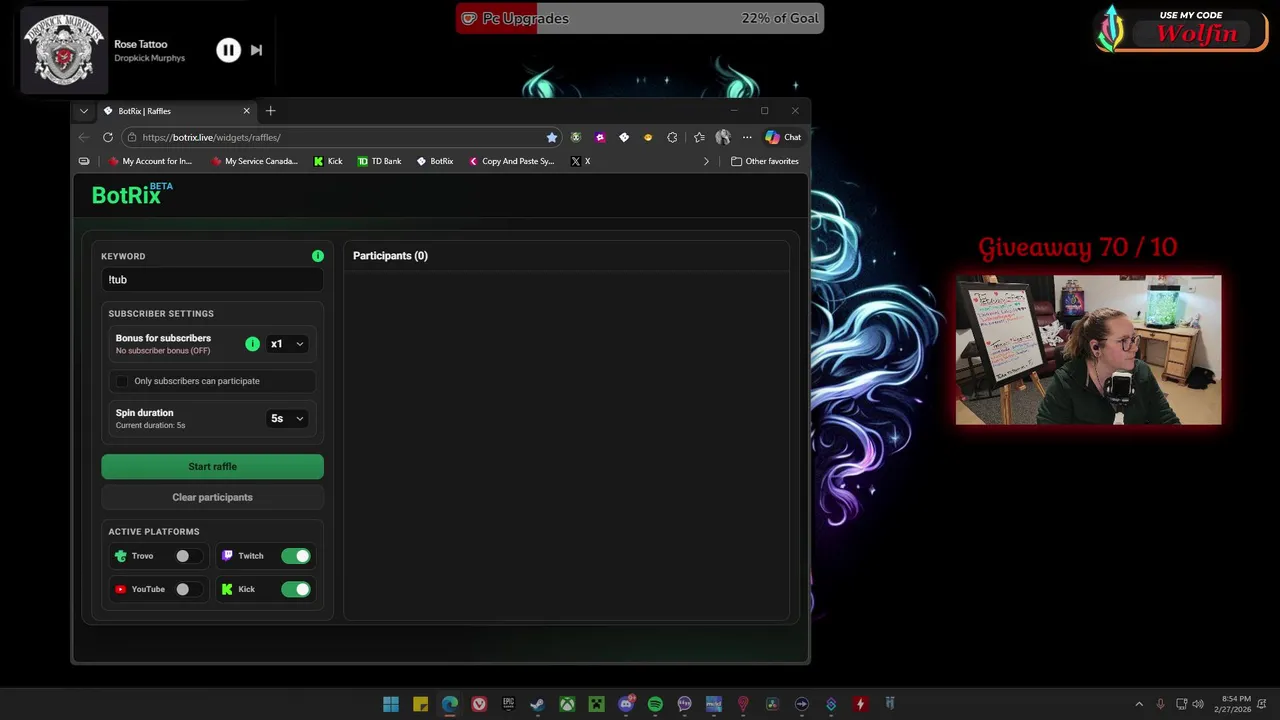1280x720 pixels.
Task: Open the Windows Start menu
Action: click(391, 704)
